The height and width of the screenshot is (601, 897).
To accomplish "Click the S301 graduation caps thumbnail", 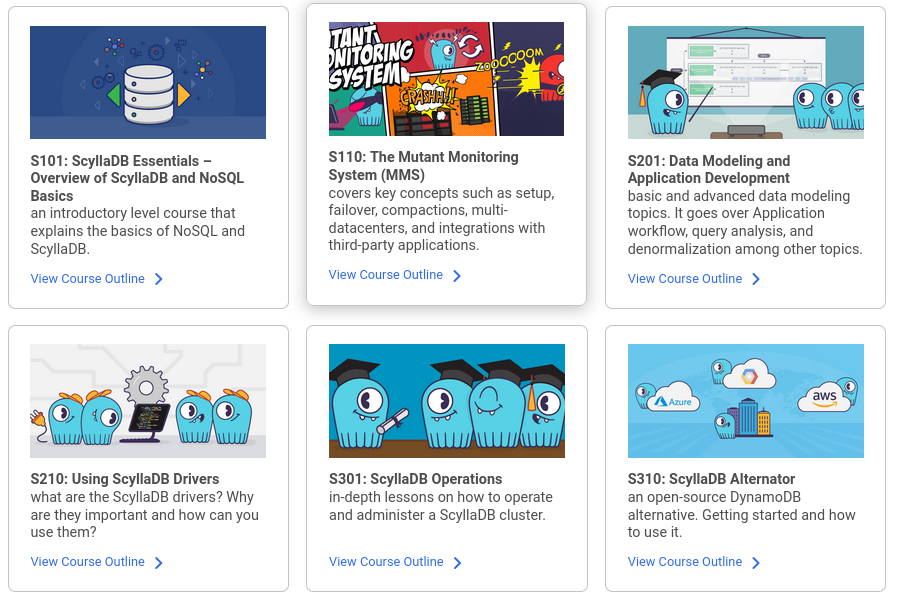I will 447,401.
